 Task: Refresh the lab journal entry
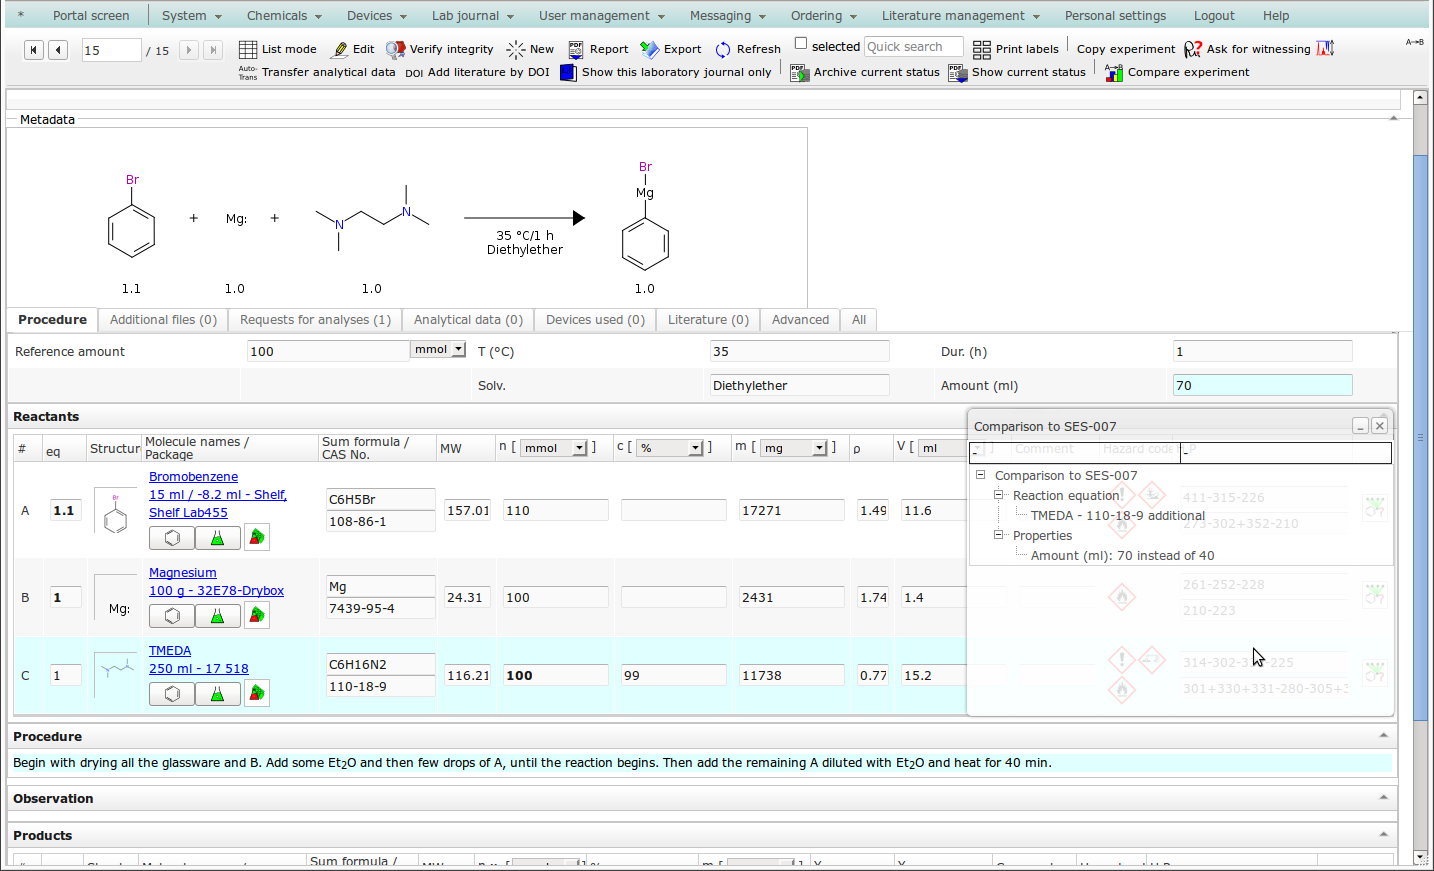click(x=723, y=49)
